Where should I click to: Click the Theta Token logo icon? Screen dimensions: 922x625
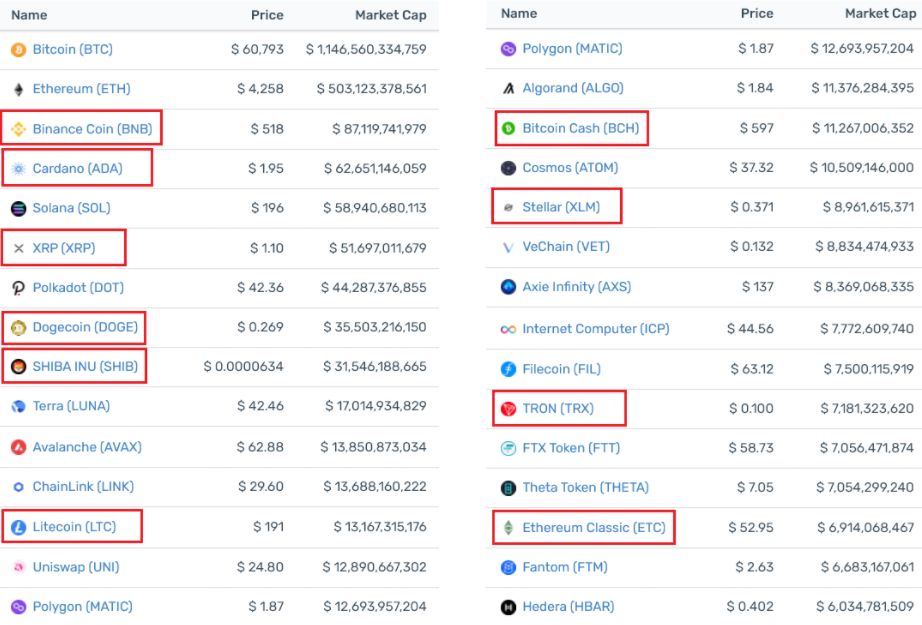tap(508, 488)
